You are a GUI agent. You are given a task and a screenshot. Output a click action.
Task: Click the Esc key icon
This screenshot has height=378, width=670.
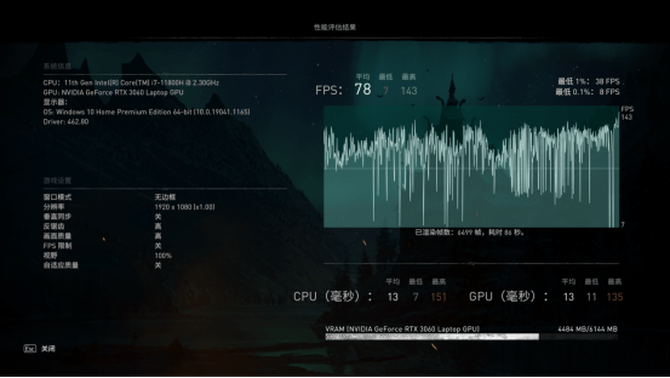29,349
